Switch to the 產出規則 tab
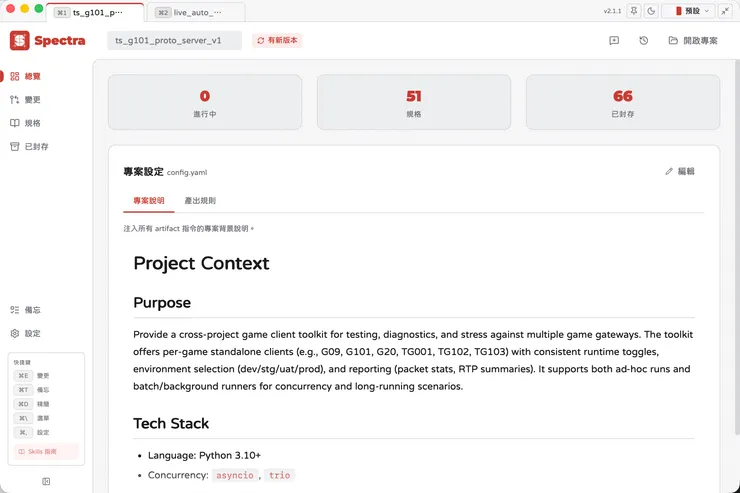Viewport: 740px width, 493px height. pos(200,201)
